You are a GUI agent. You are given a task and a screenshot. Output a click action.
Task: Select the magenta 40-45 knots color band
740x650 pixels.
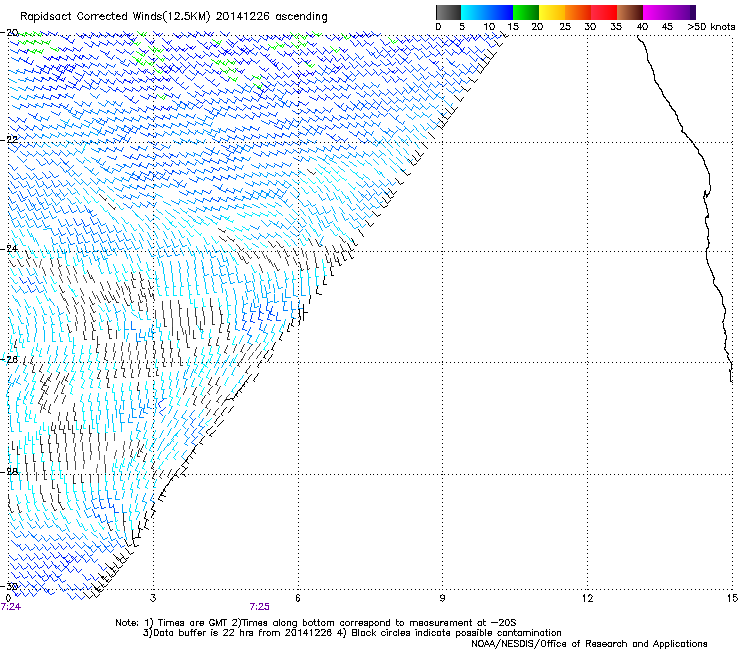(656, 12)
